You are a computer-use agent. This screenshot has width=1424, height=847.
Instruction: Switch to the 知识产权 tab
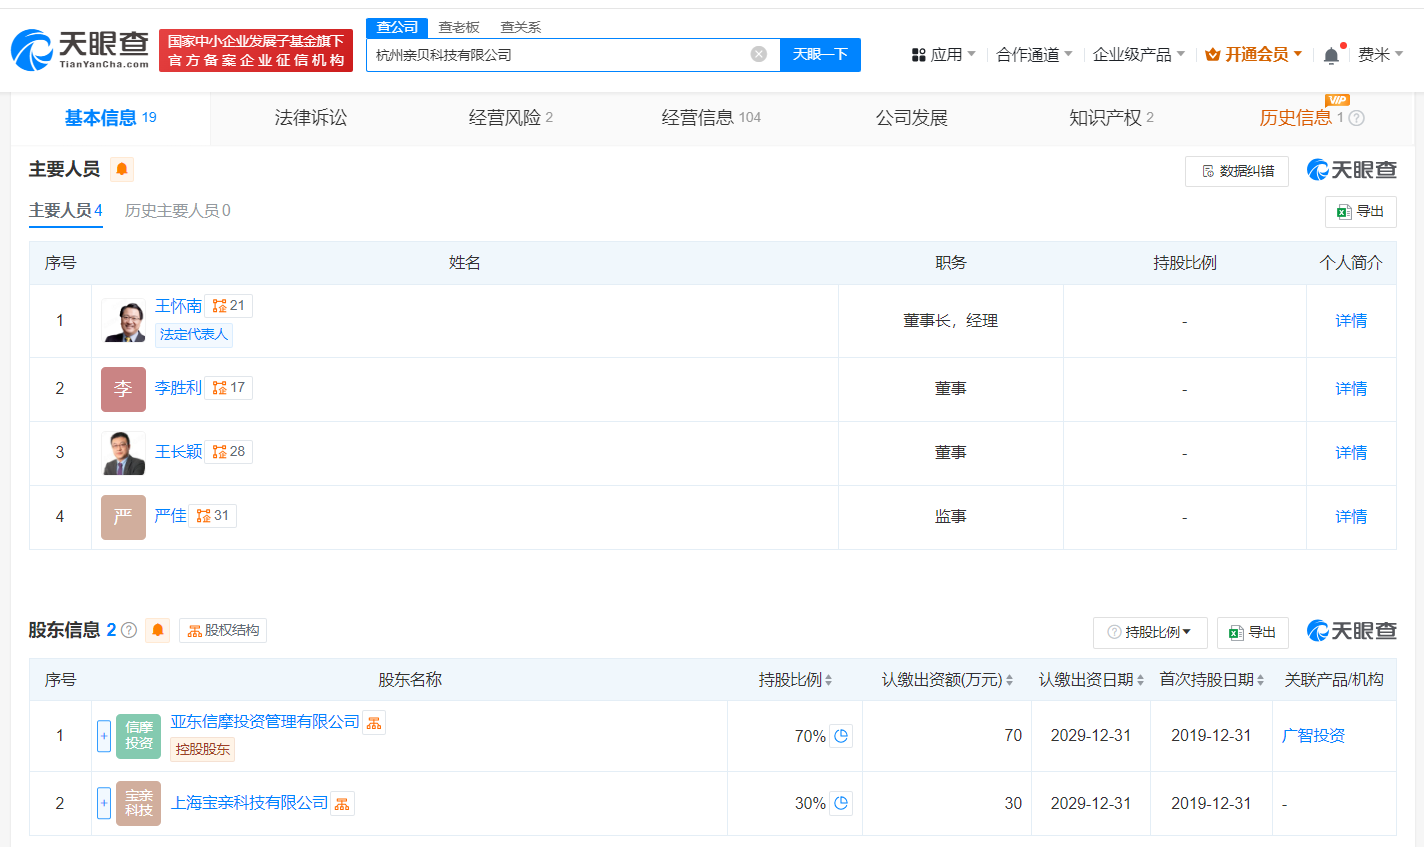click(x=1111, y=118)
